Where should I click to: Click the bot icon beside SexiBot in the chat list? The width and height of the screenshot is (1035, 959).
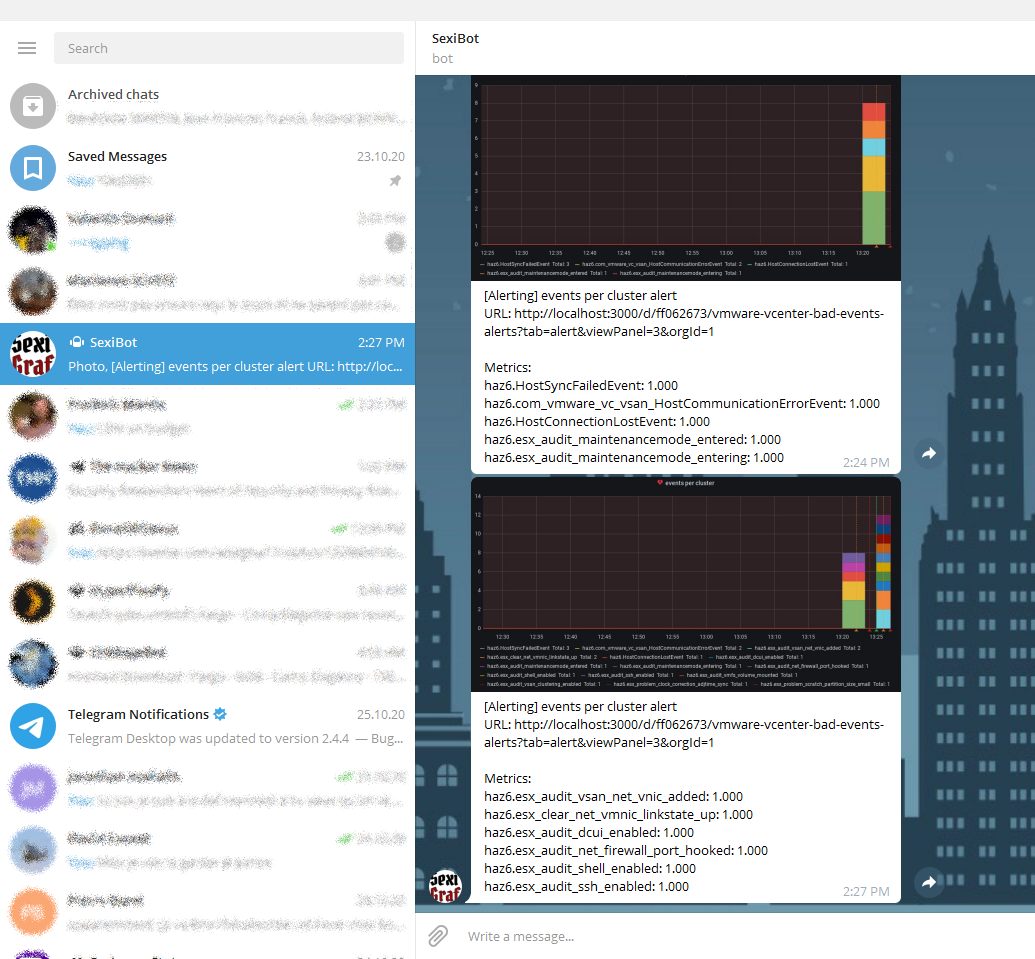click(77, 342)
